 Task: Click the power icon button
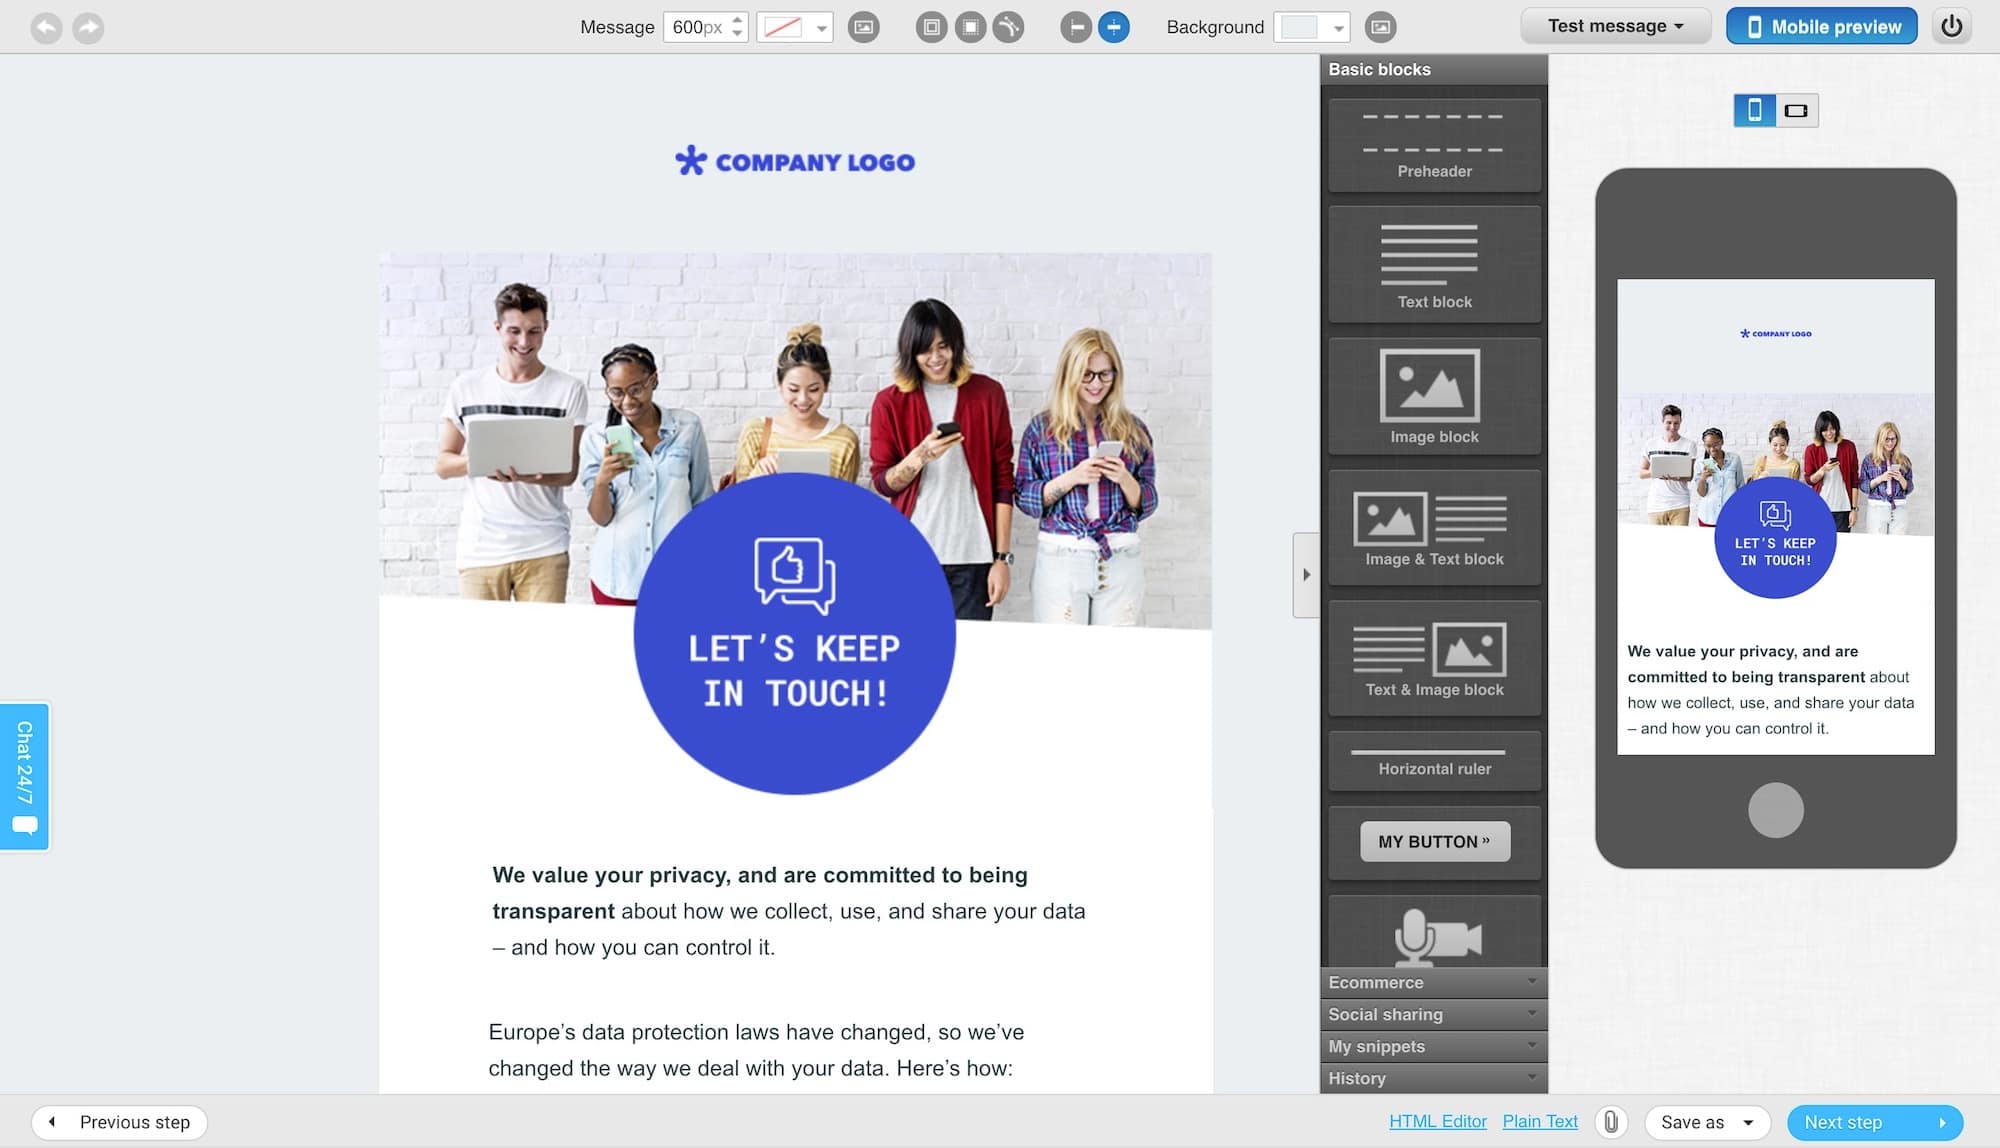1951,27
